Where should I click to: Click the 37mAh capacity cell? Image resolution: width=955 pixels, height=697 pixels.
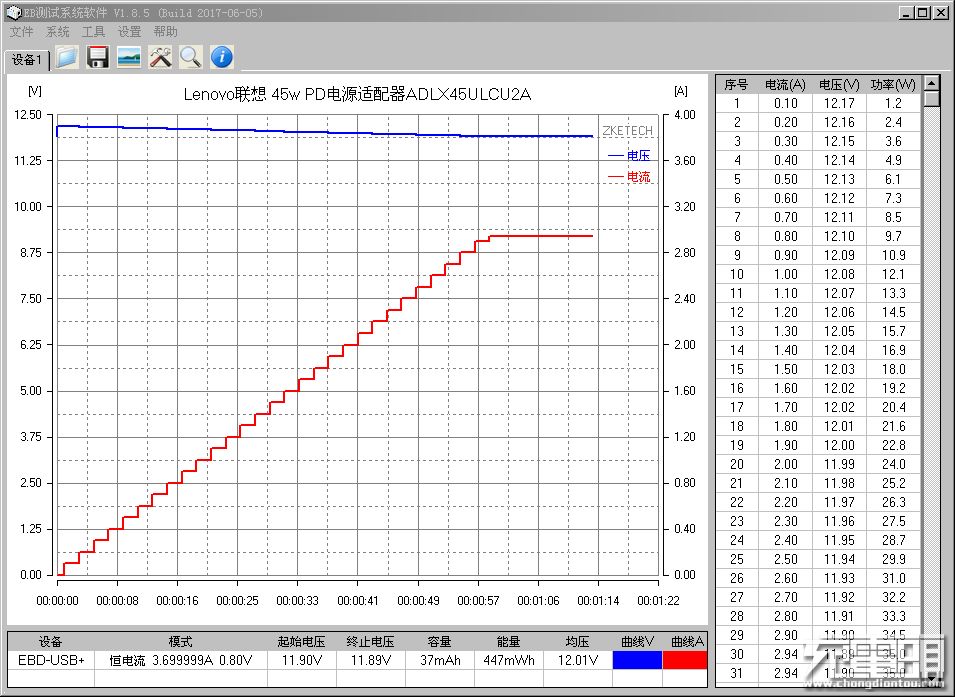tap(440, 660)
